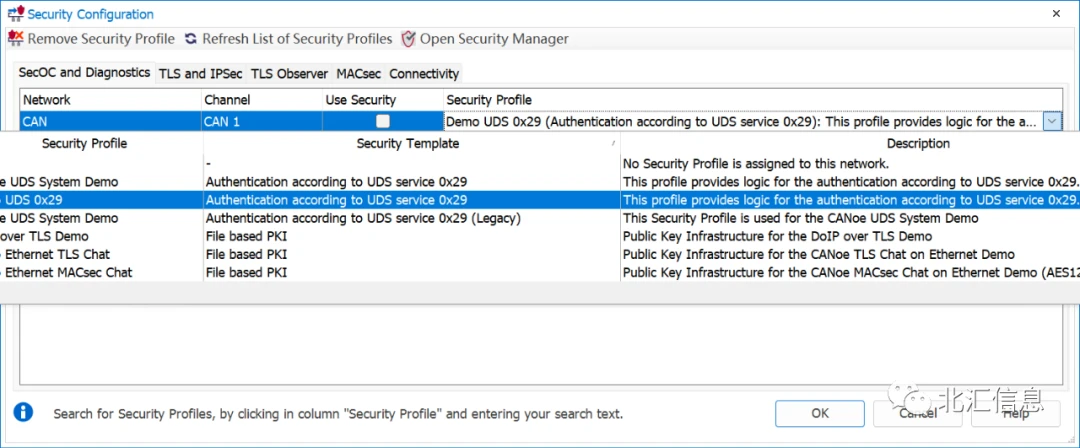
Task: Click the Open Security Manager shield icon
Action: point(408,39)
